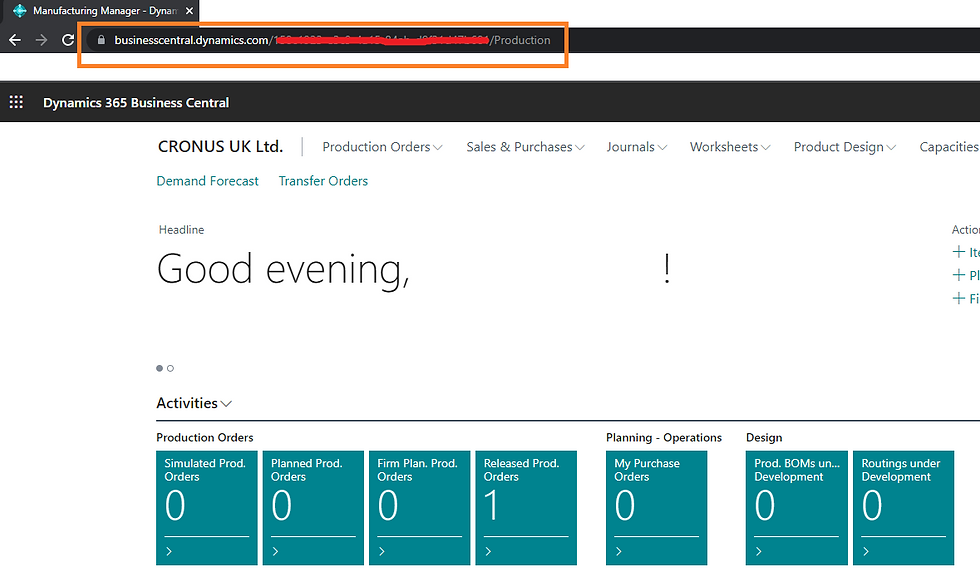Click the second plus action icon
Screen dimensions: 980x577
(958, 274)
